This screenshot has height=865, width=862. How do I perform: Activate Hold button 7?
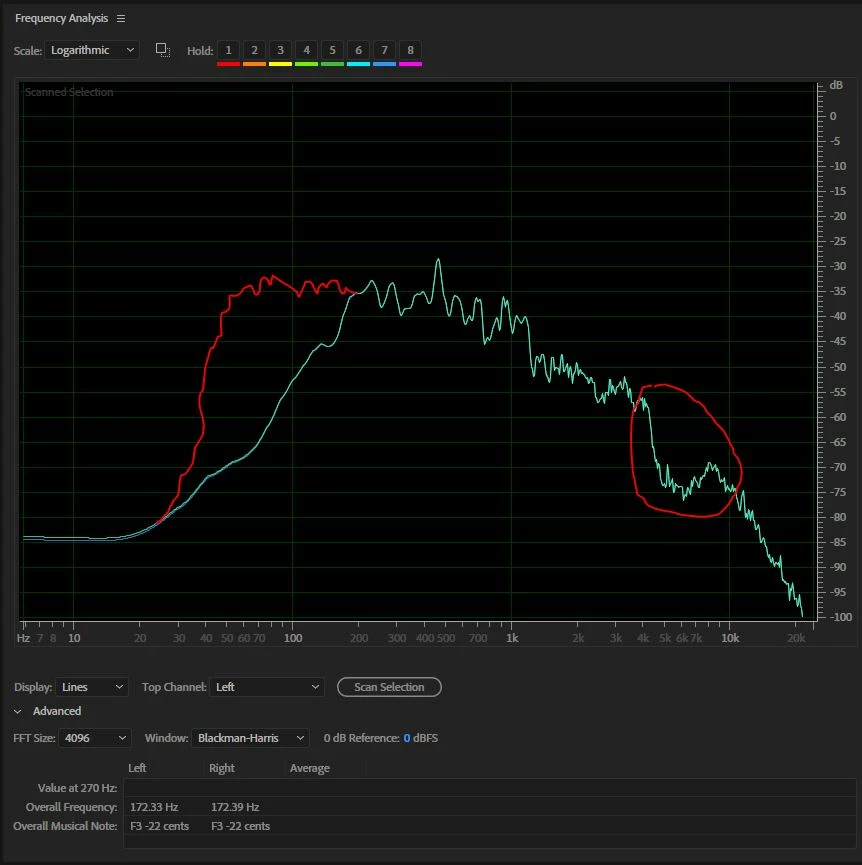pos(384,50)
